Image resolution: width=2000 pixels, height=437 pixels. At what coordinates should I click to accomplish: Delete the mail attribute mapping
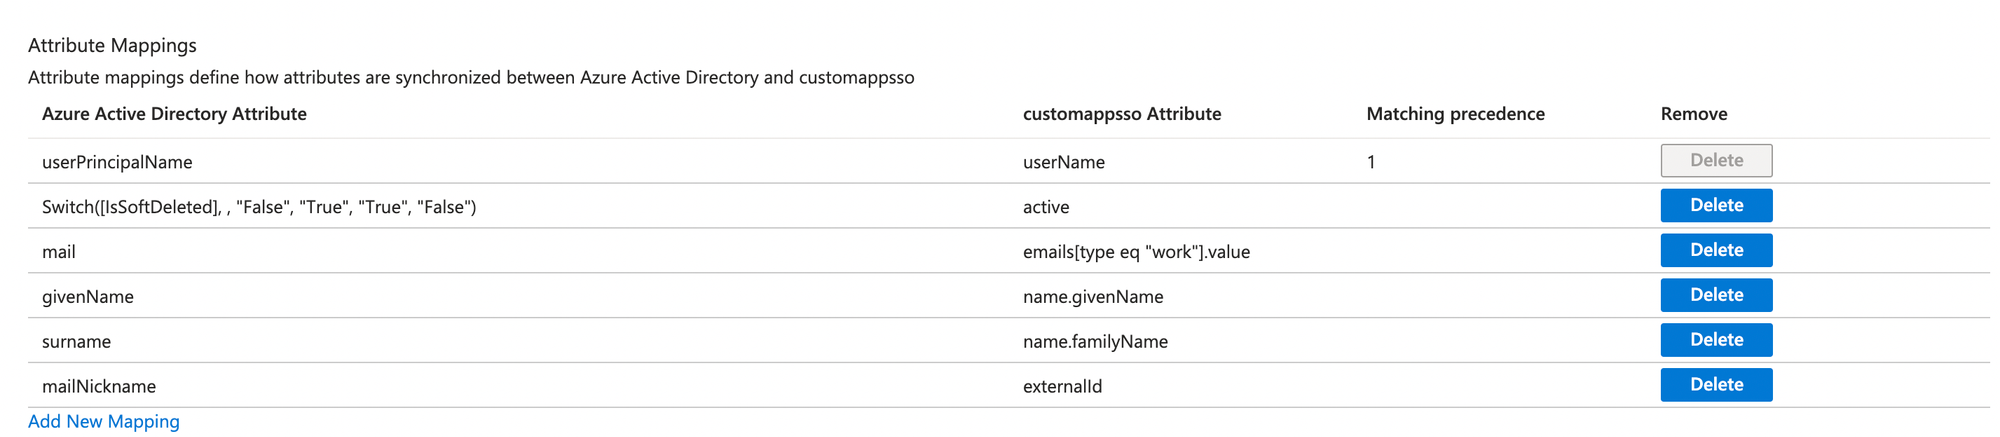(x=1716, y=250)
